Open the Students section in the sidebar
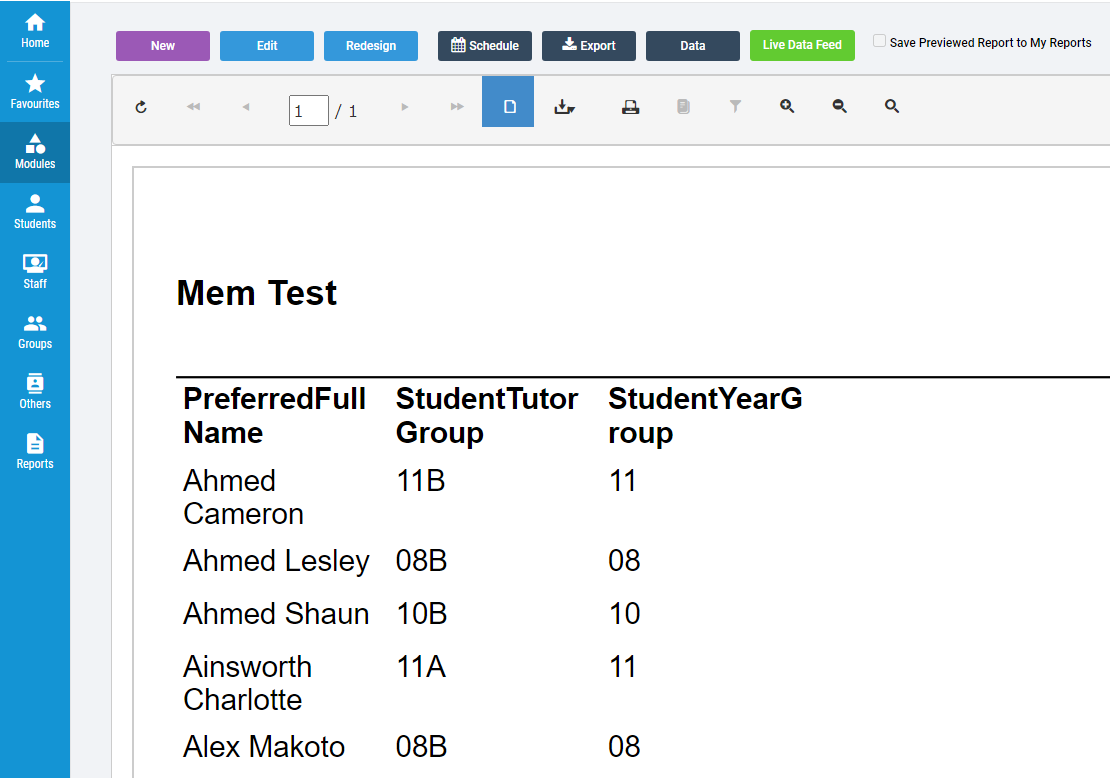The width and height of the screenshot is (1110, 778). point(35,212)
